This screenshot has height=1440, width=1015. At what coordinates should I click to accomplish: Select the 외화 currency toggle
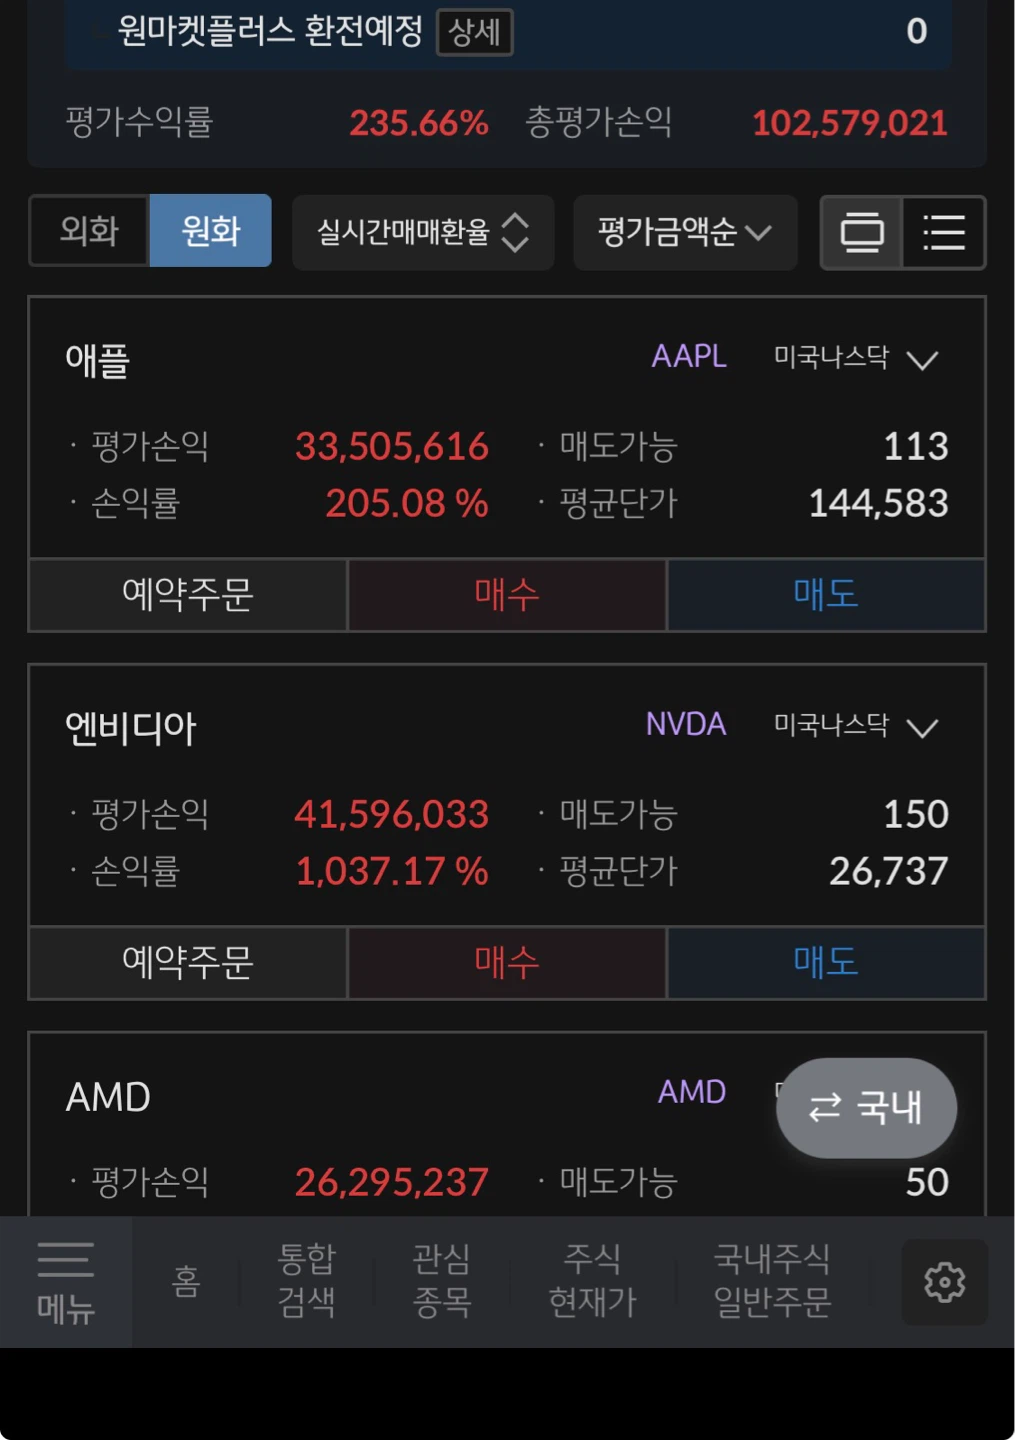click(89, 231)
